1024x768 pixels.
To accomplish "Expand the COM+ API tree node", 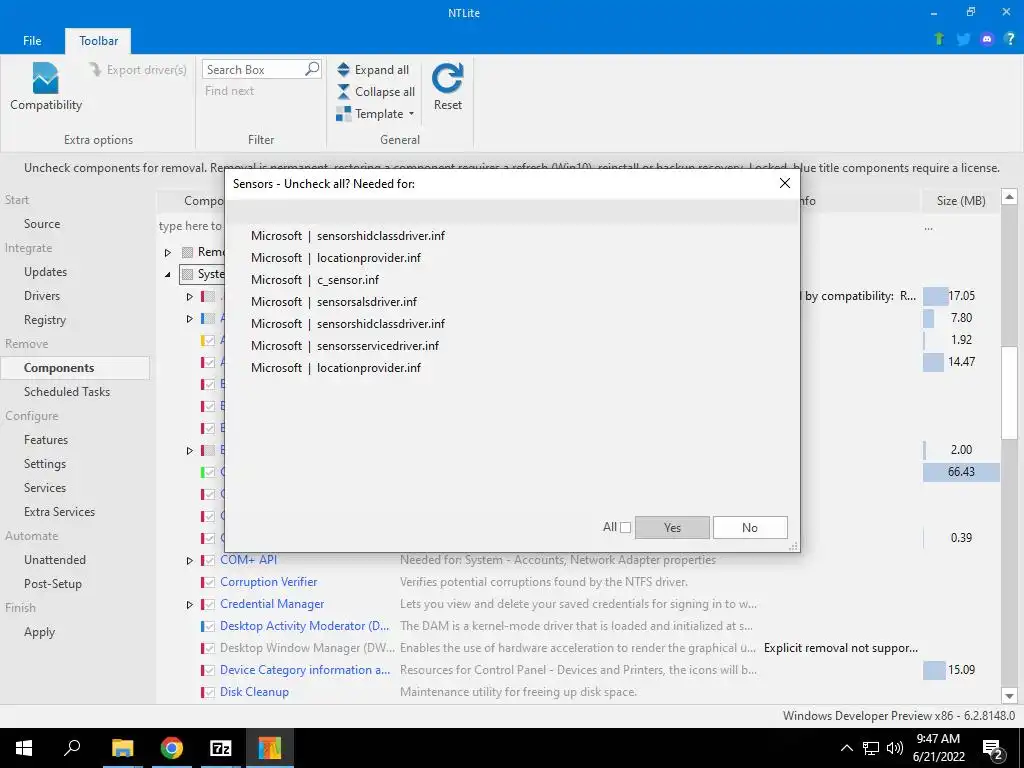I will (x=189, y=560).
